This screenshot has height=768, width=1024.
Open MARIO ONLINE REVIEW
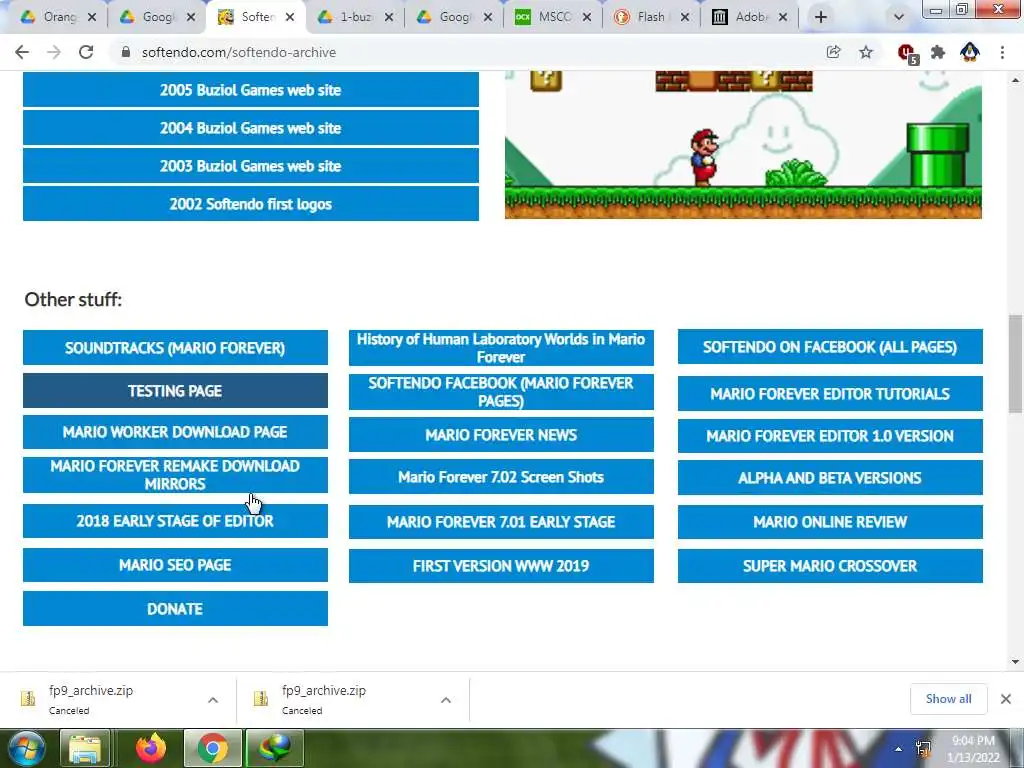point(830,522)
